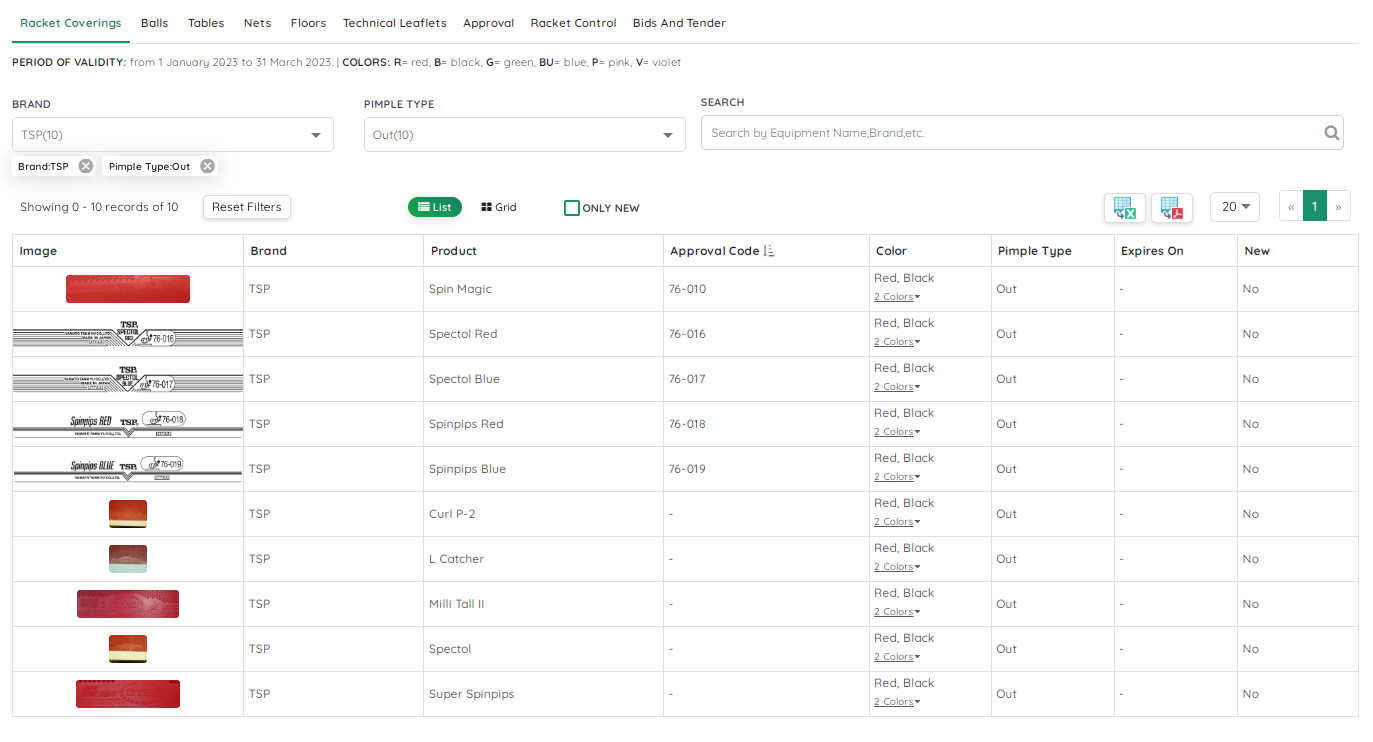1373x742 pixels.
Task: Select the Spin Magic product name
Action: pos(460,289)
